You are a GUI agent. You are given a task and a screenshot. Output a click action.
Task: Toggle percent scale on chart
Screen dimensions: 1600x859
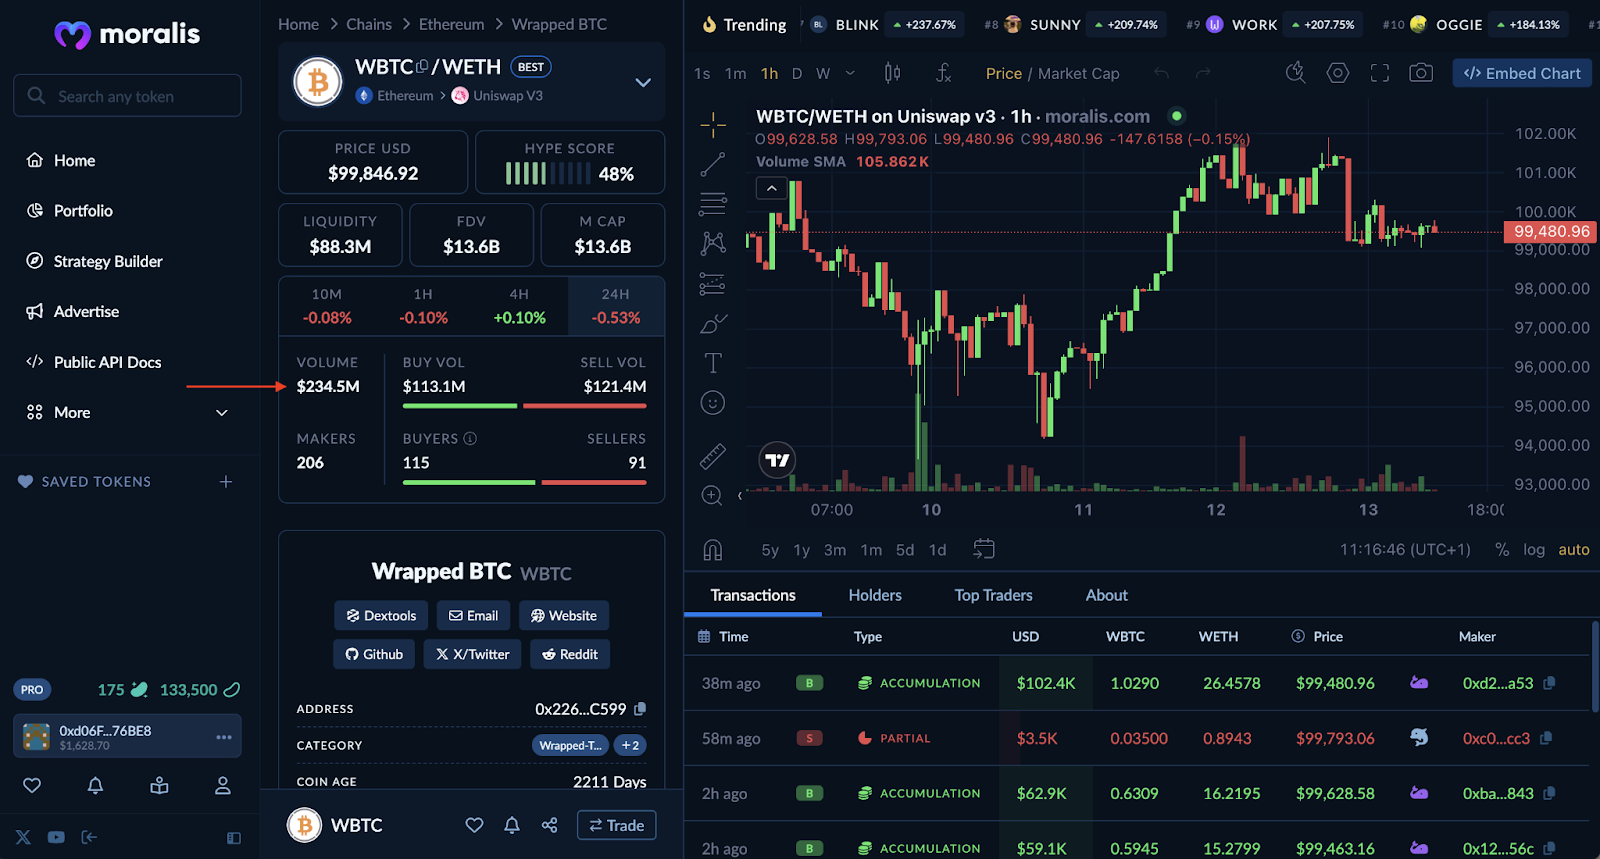(x=1501, y=550)
